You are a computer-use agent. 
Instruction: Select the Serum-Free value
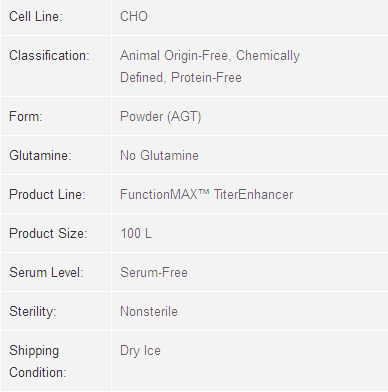(x=154, y=272)
